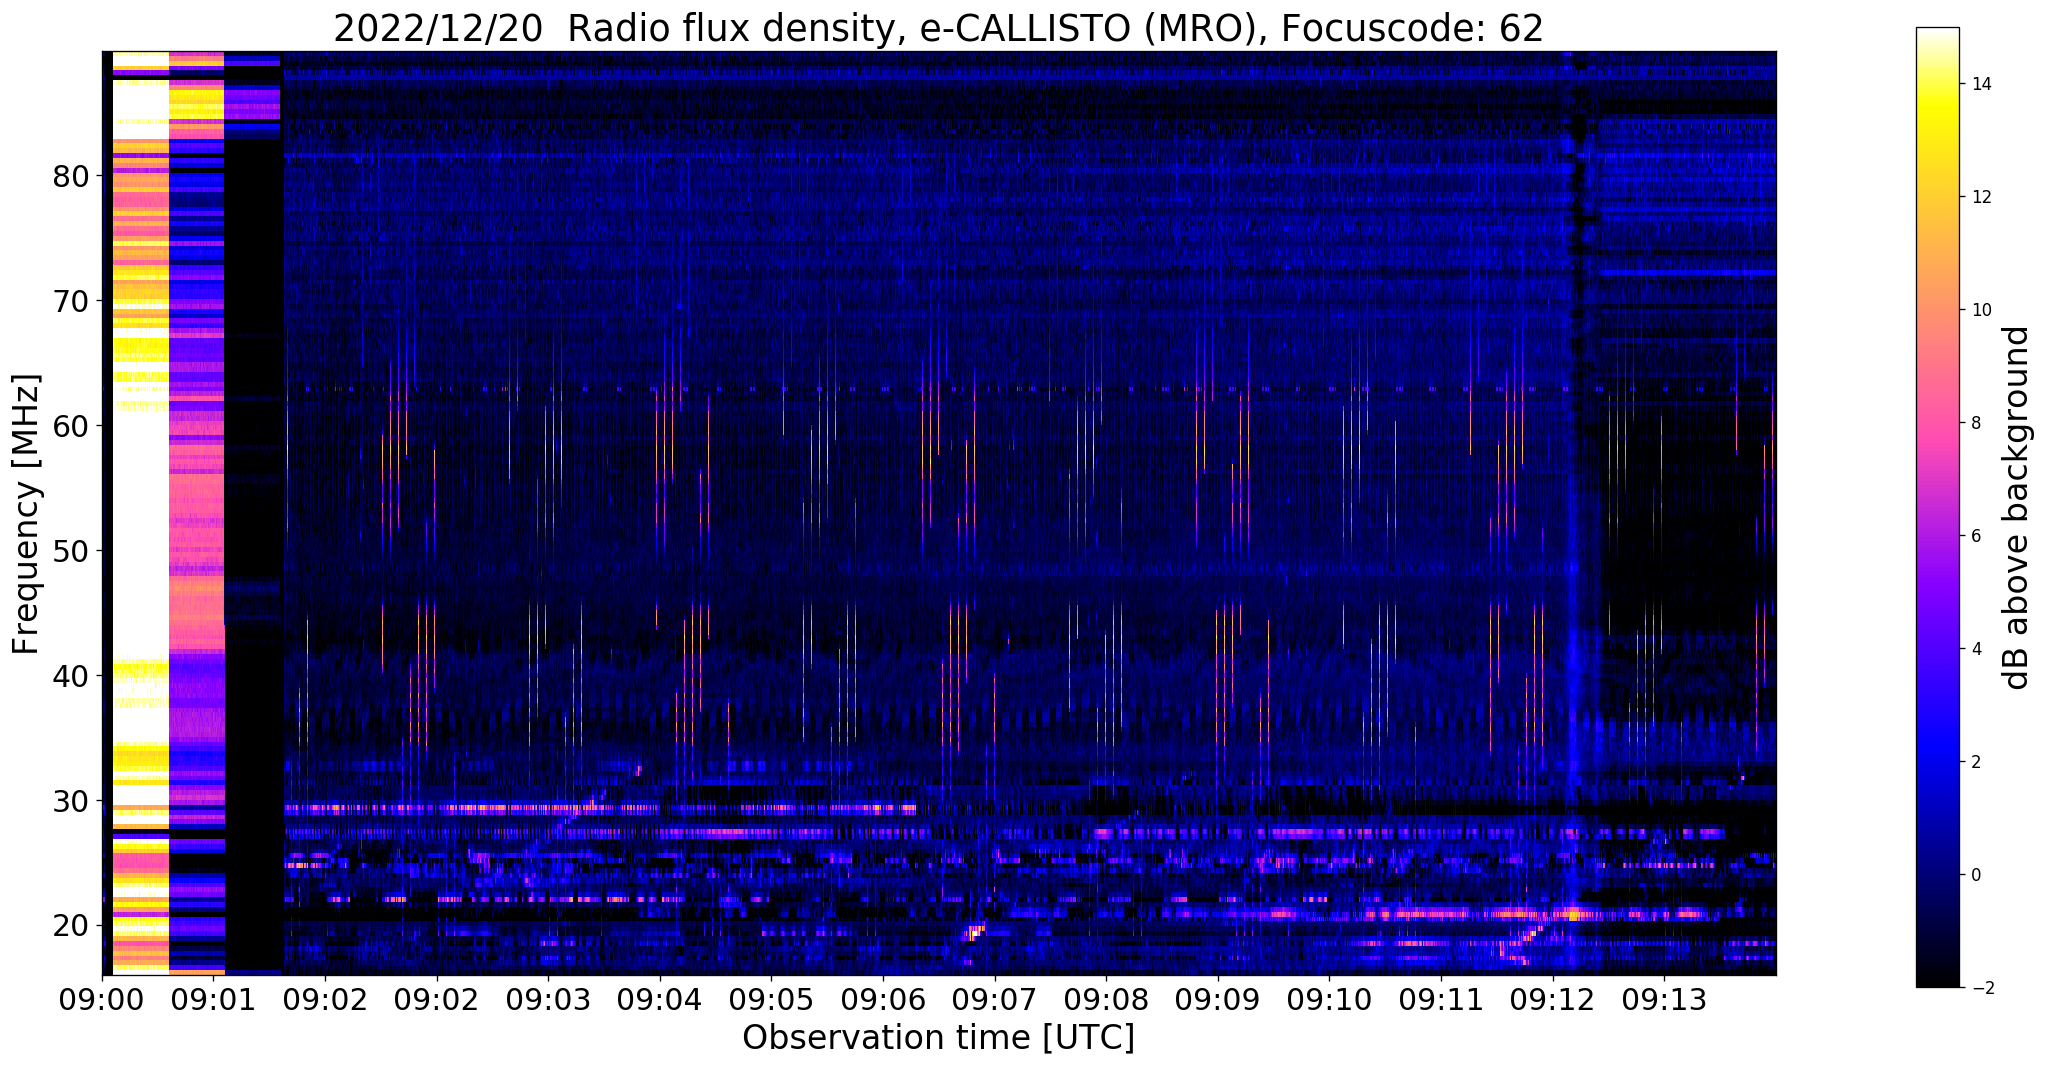Click the 40 MHz frequency tick label
2047x1067 pixels.
click(x=70, y=676)
